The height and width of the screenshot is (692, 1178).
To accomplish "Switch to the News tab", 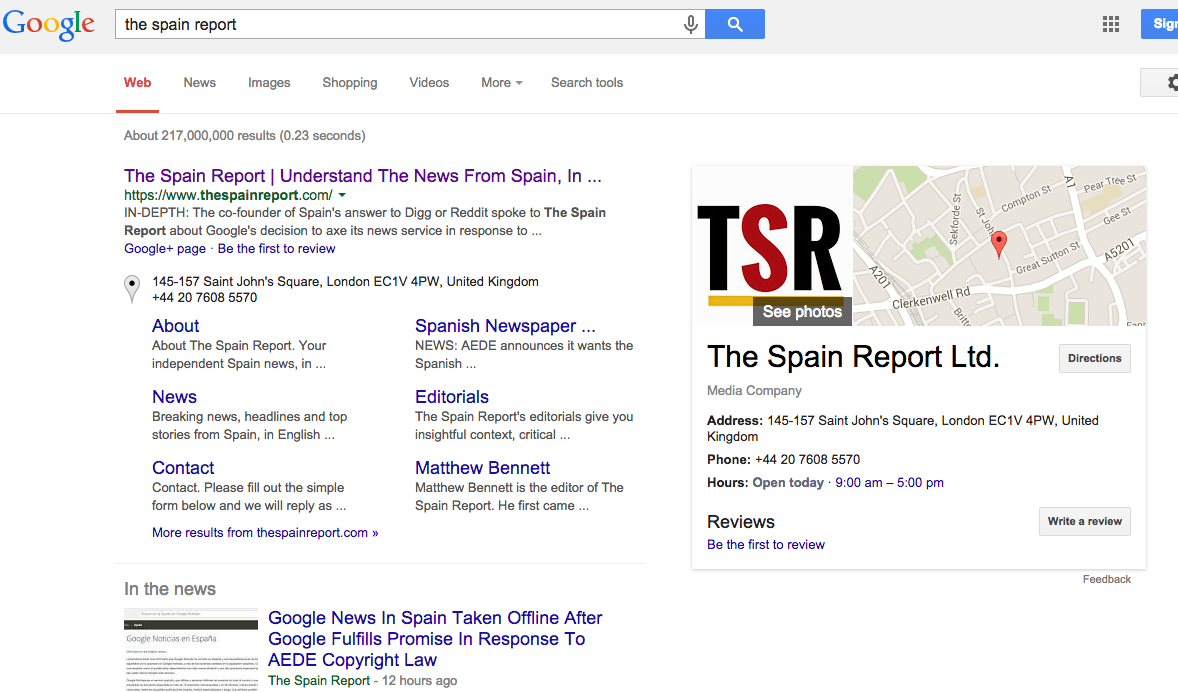I will click(x=200, y=83).
